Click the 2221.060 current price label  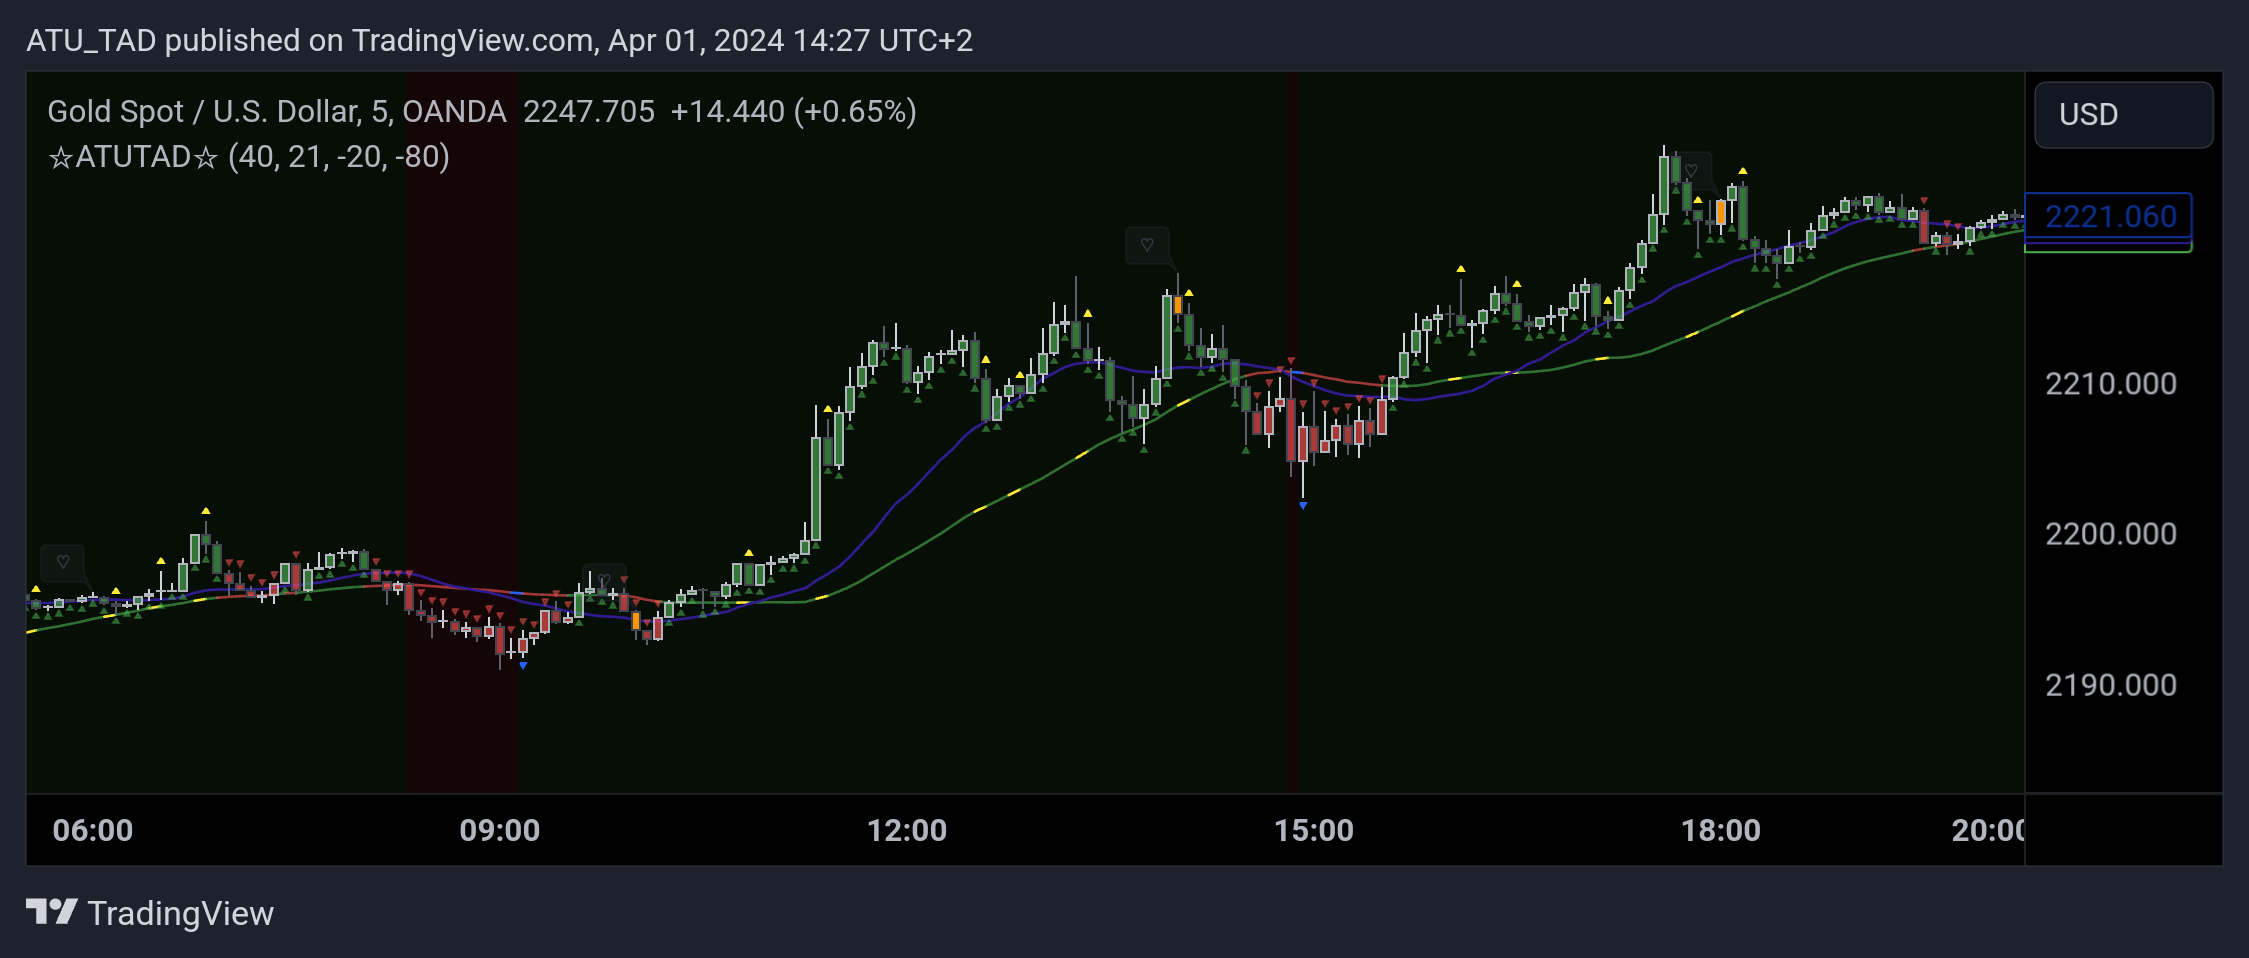tap(2108, 217)
